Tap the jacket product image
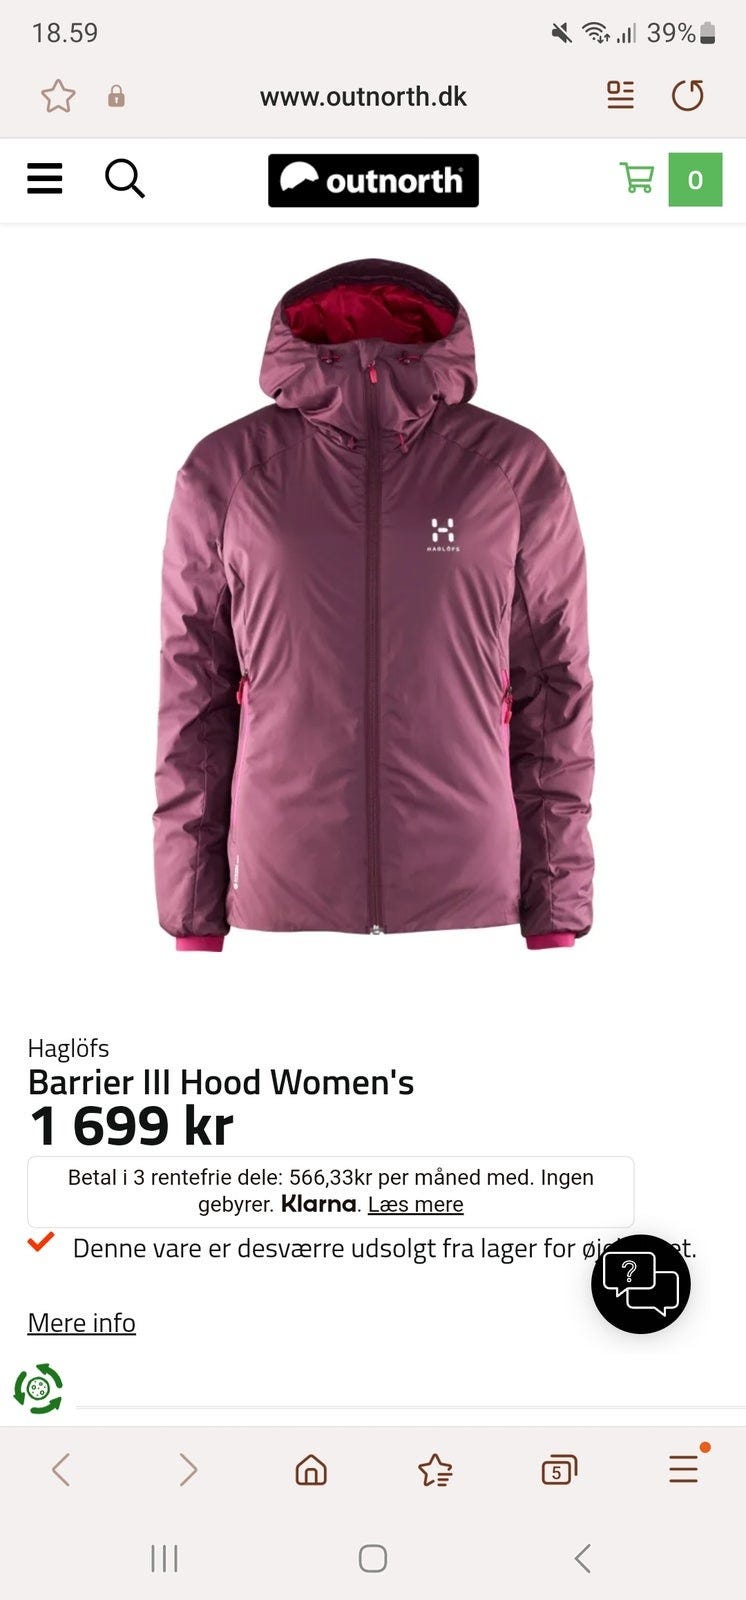746x1600 pixels. [373, 606]
